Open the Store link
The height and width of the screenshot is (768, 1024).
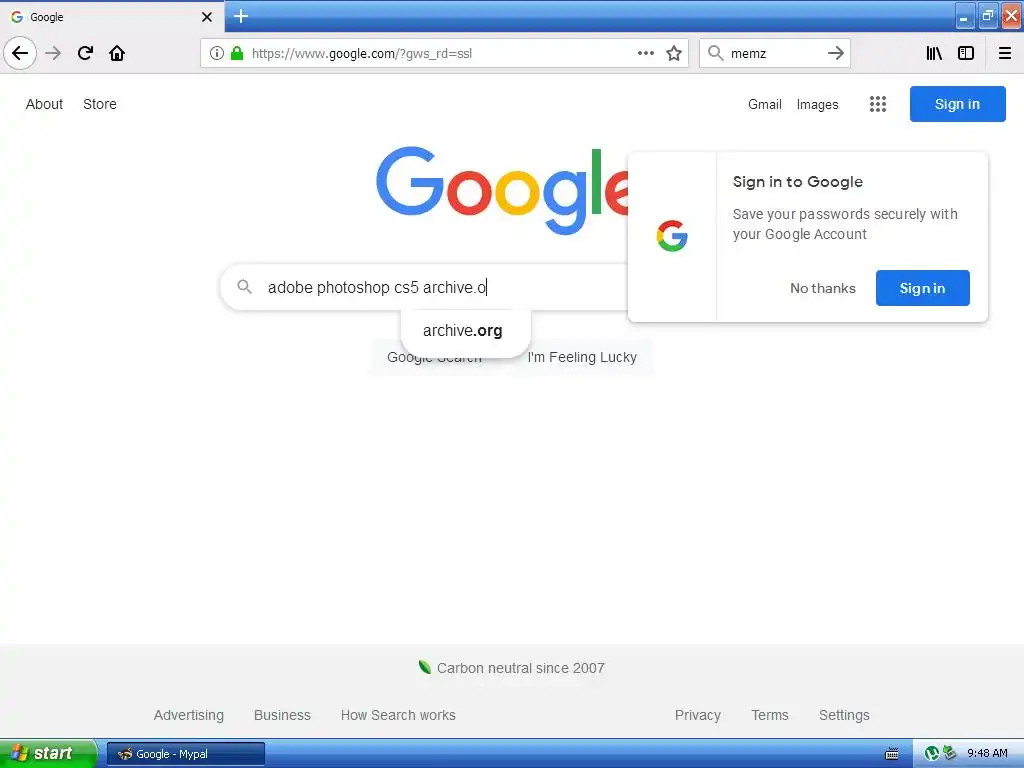coord(100,104)
